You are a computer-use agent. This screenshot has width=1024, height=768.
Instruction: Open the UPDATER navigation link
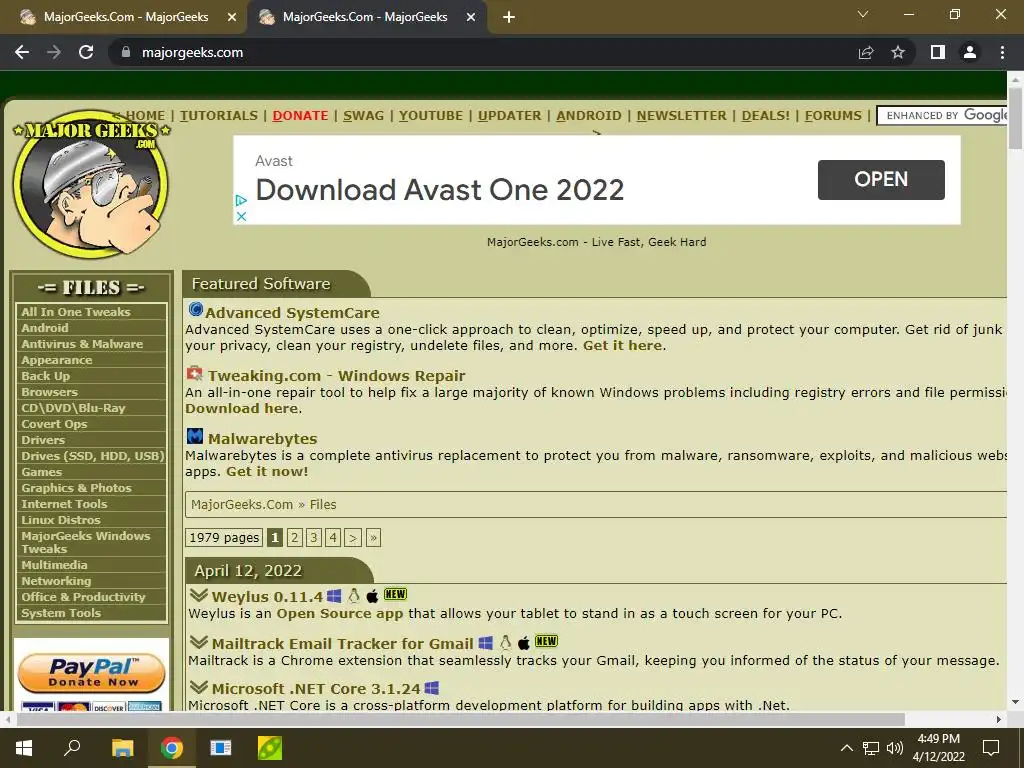[x=509, y=116]
